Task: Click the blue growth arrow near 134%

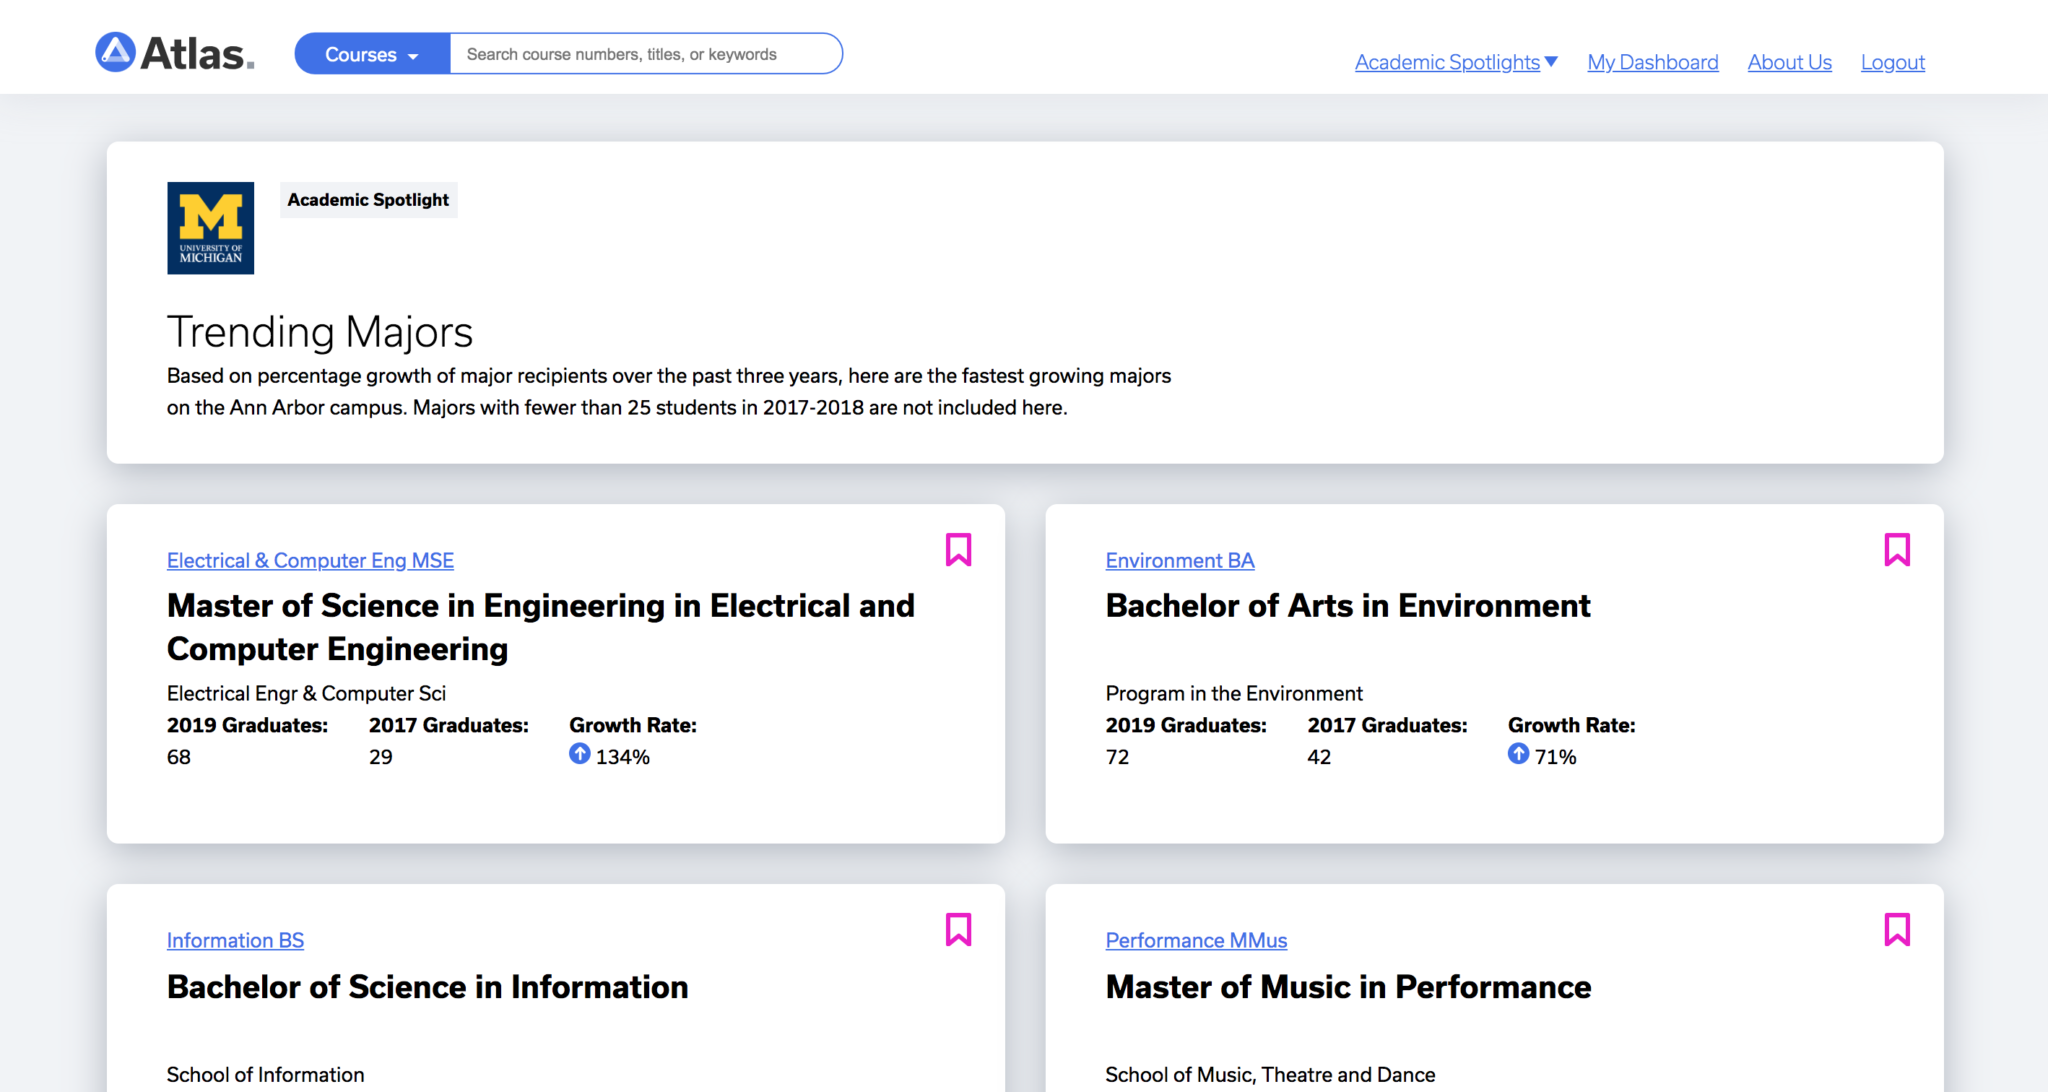Action: (x=580, y=755)
